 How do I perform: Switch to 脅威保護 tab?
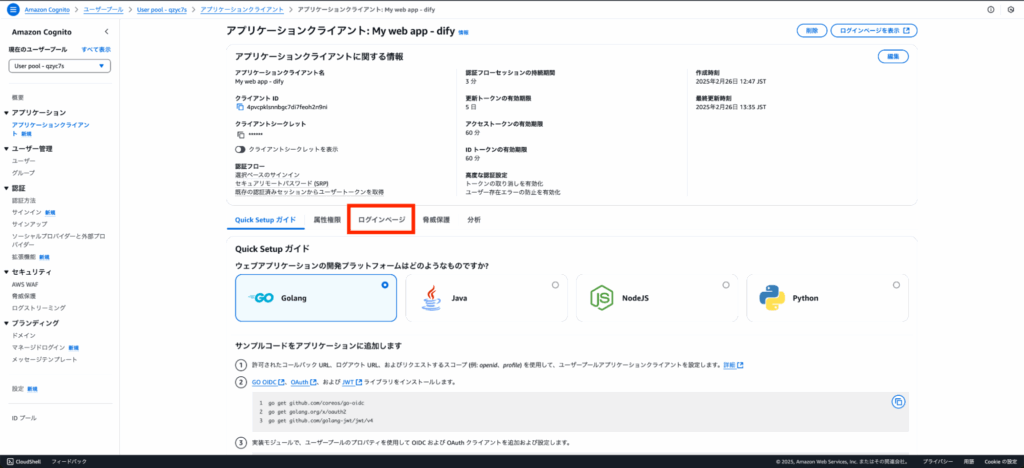[436, 220]
